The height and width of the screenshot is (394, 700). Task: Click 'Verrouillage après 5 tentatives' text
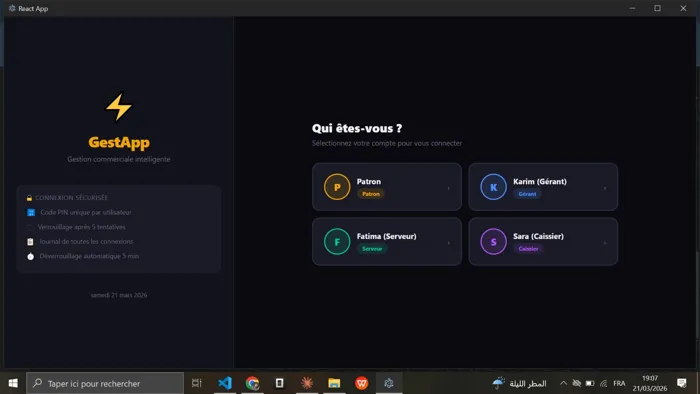pyautogui.click(x=82, y=227)
